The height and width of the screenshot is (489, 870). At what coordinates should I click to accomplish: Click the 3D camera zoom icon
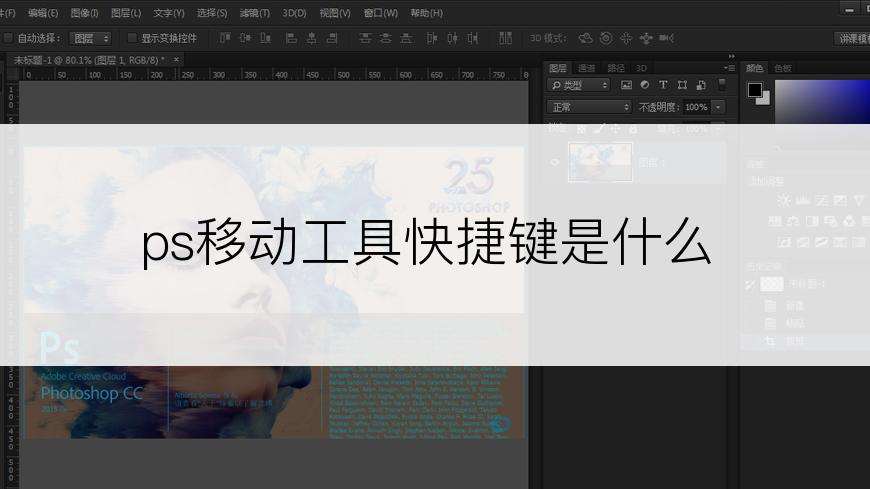(x=667, y=38)
